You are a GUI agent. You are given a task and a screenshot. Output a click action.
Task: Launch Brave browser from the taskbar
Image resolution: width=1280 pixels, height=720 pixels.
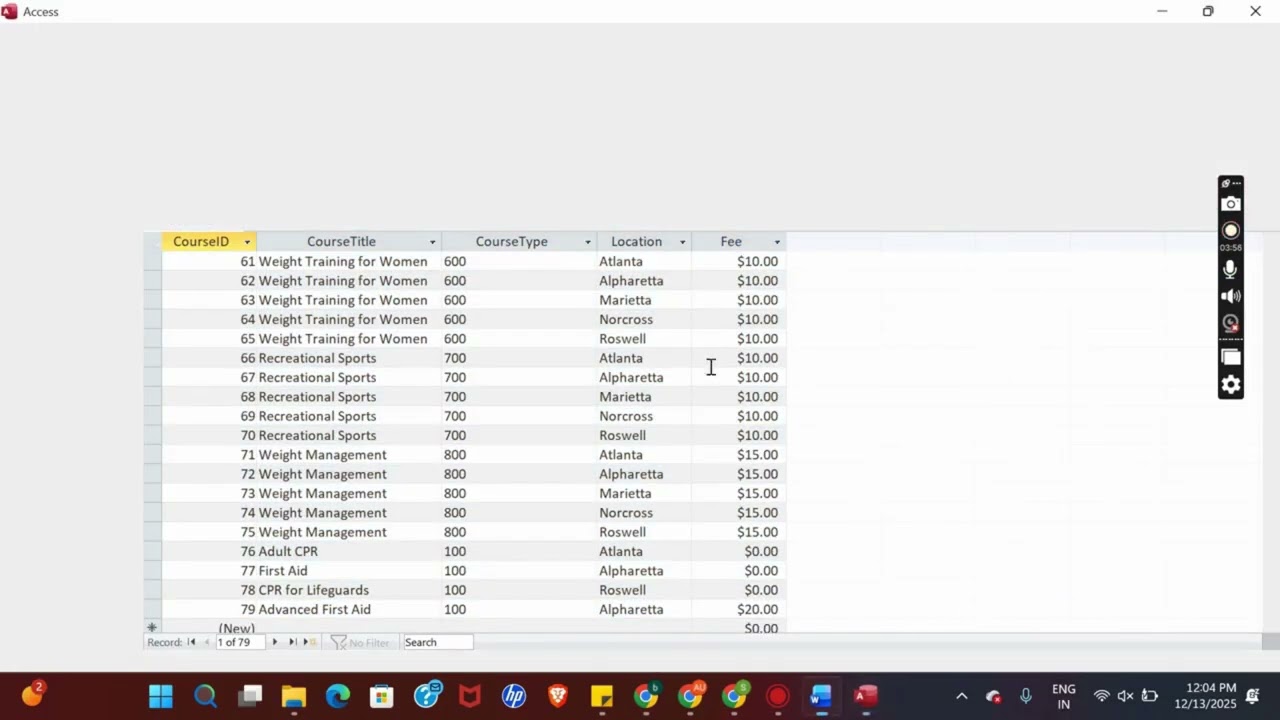(558, 696)
